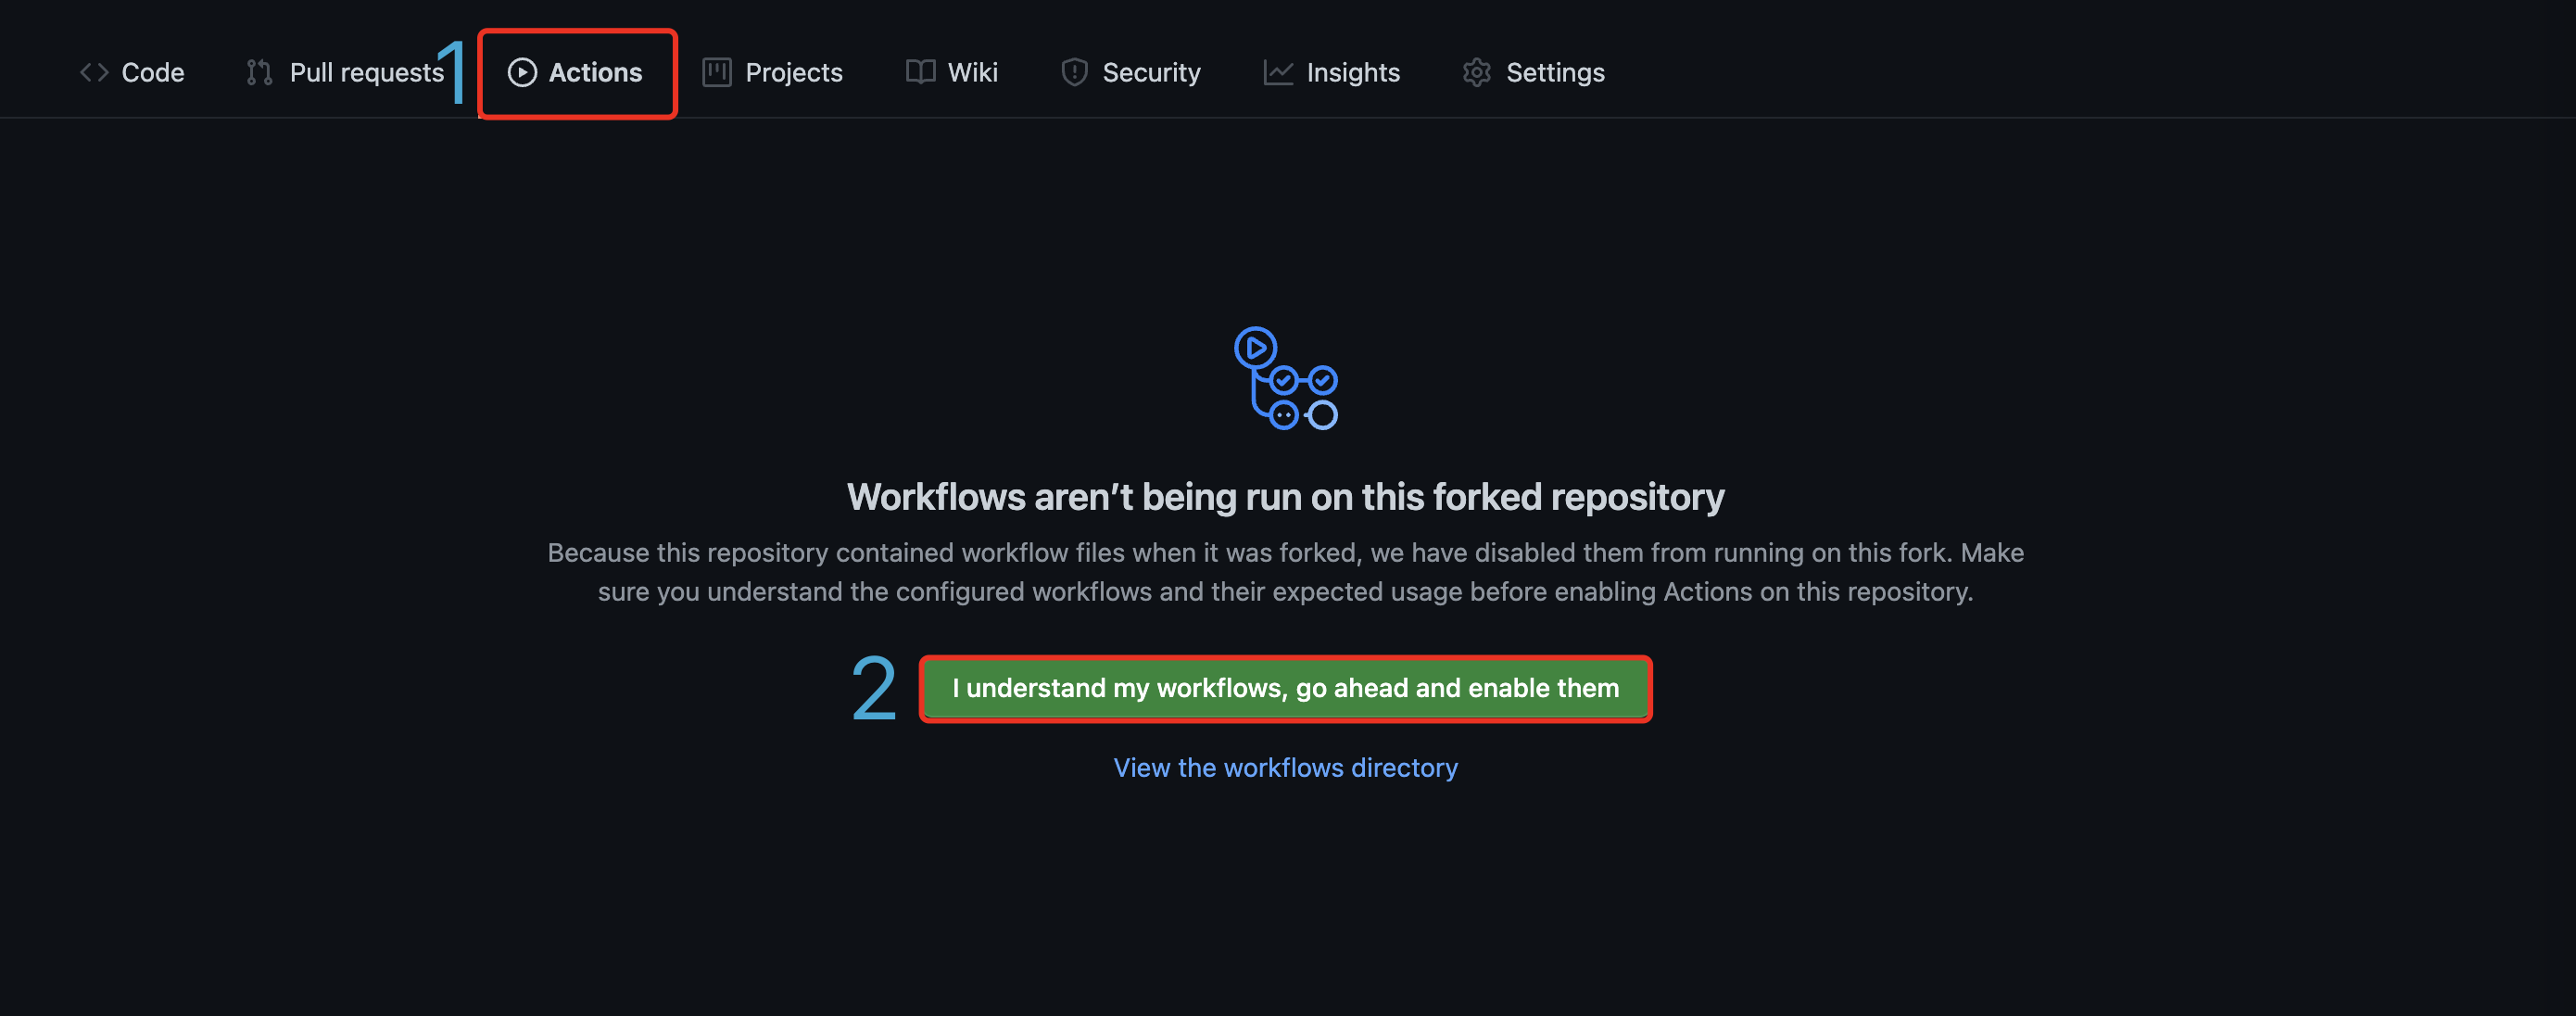The image size is (2576, 1016).
Task: Select the Actions tab label
Action: click(595, 72)
